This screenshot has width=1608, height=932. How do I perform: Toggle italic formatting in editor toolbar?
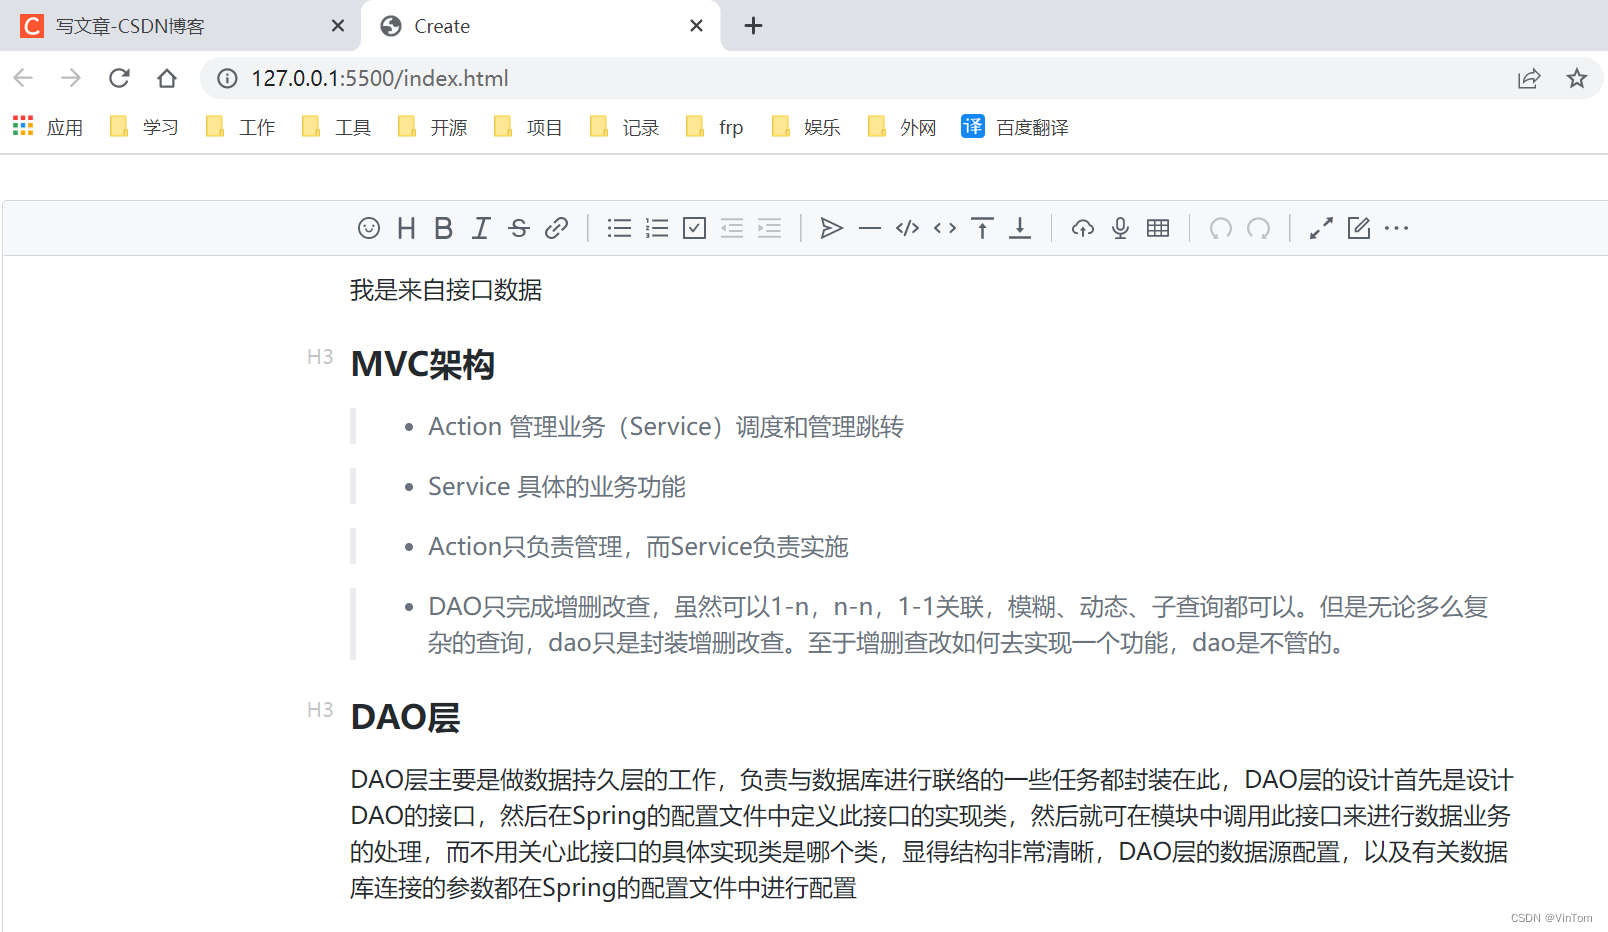(481, 228)
